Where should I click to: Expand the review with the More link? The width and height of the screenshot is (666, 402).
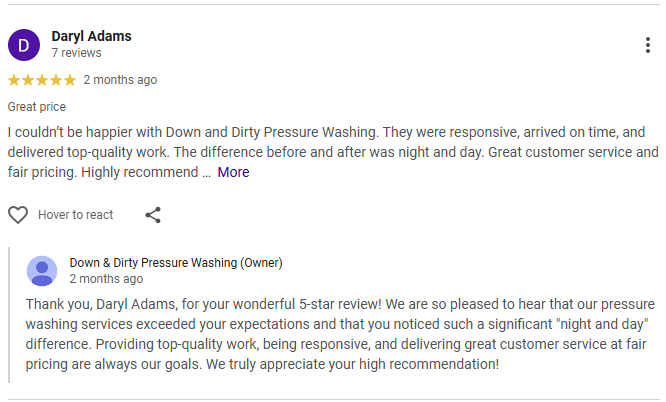pos(233,172)
